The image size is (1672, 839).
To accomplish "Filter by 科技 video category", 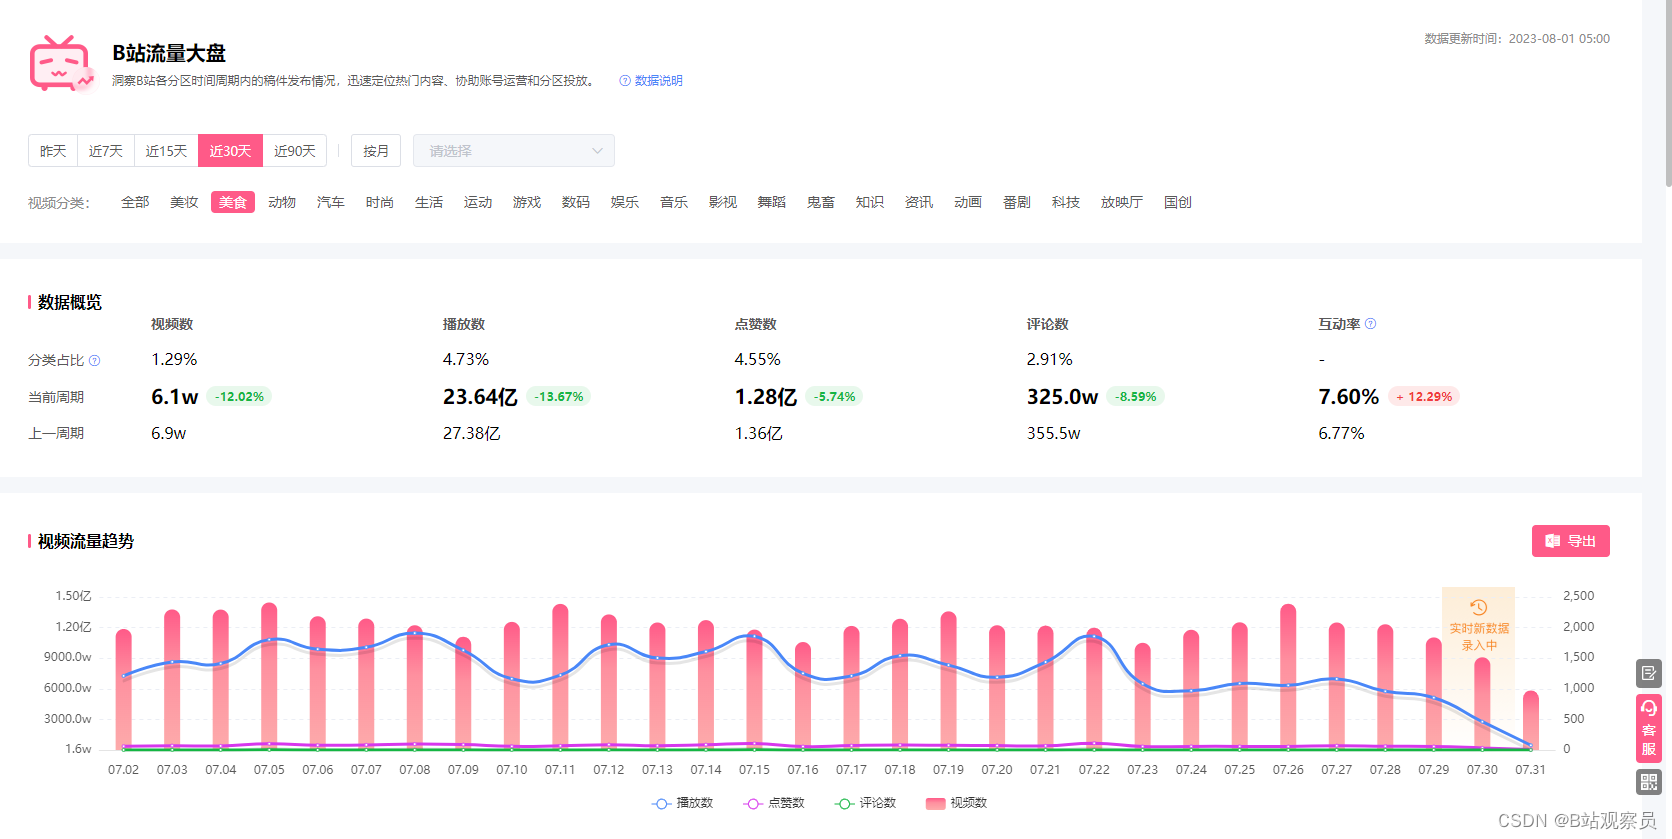I will (1066, 202).
